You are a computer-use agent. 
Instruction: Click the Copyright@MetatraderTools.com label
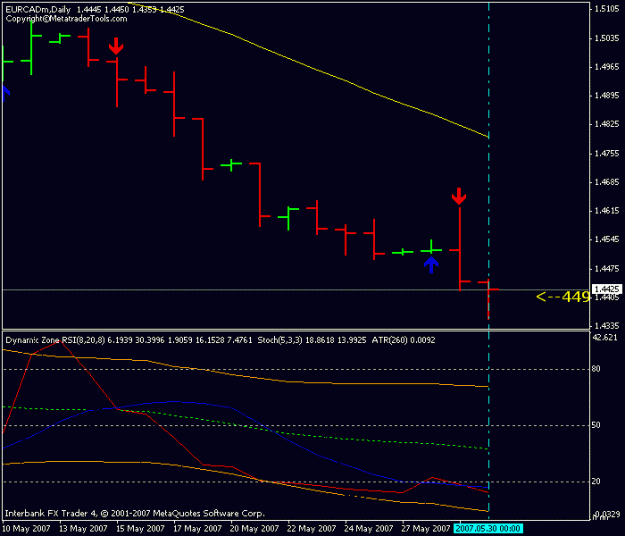(x=66, y=19)
